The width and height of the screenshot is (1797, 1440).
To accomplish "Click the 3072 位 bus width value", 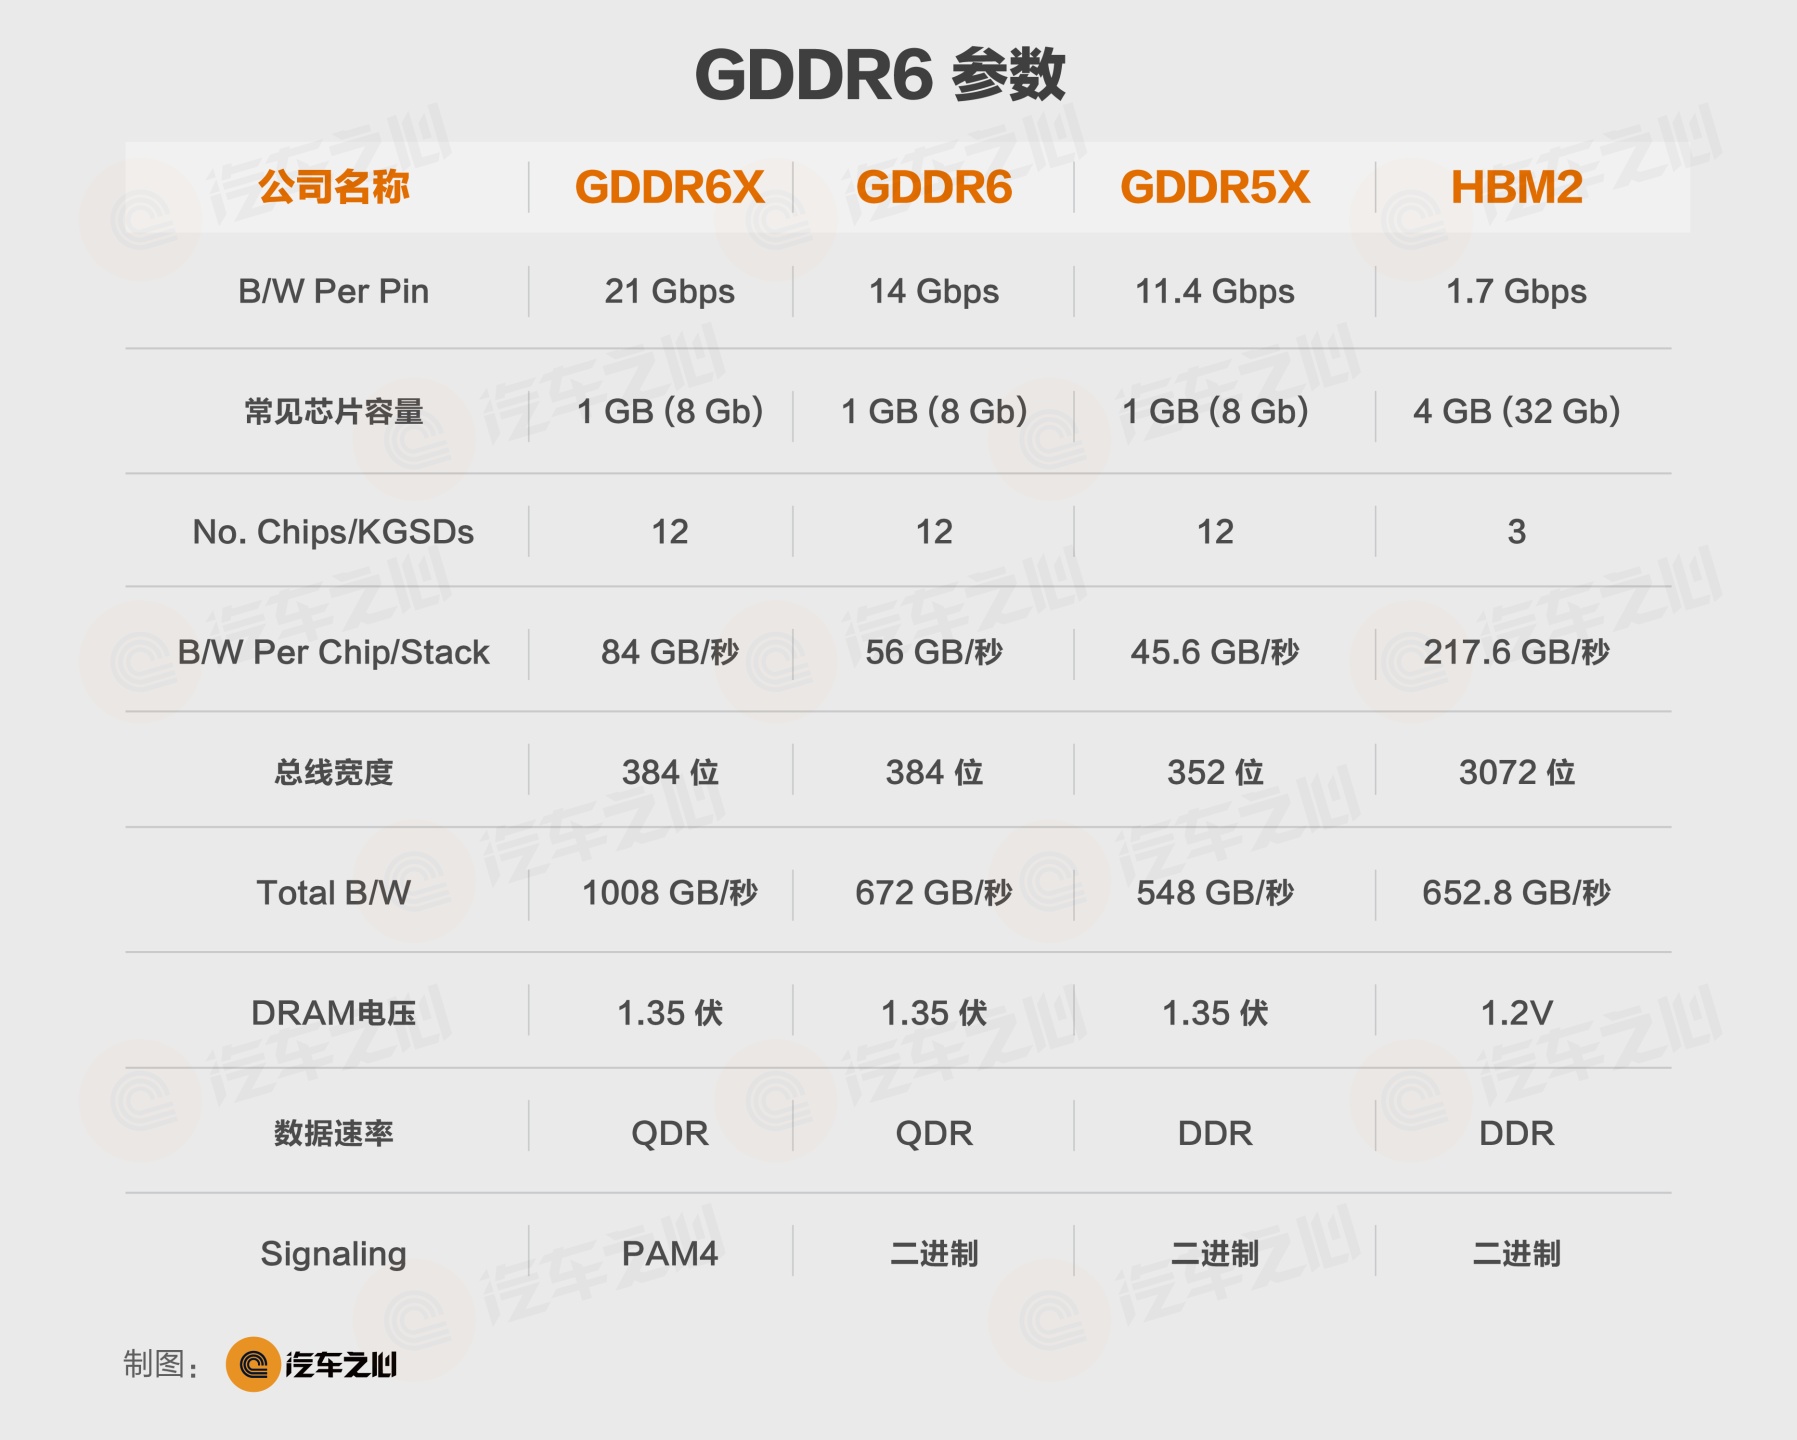I will 1516,772.
